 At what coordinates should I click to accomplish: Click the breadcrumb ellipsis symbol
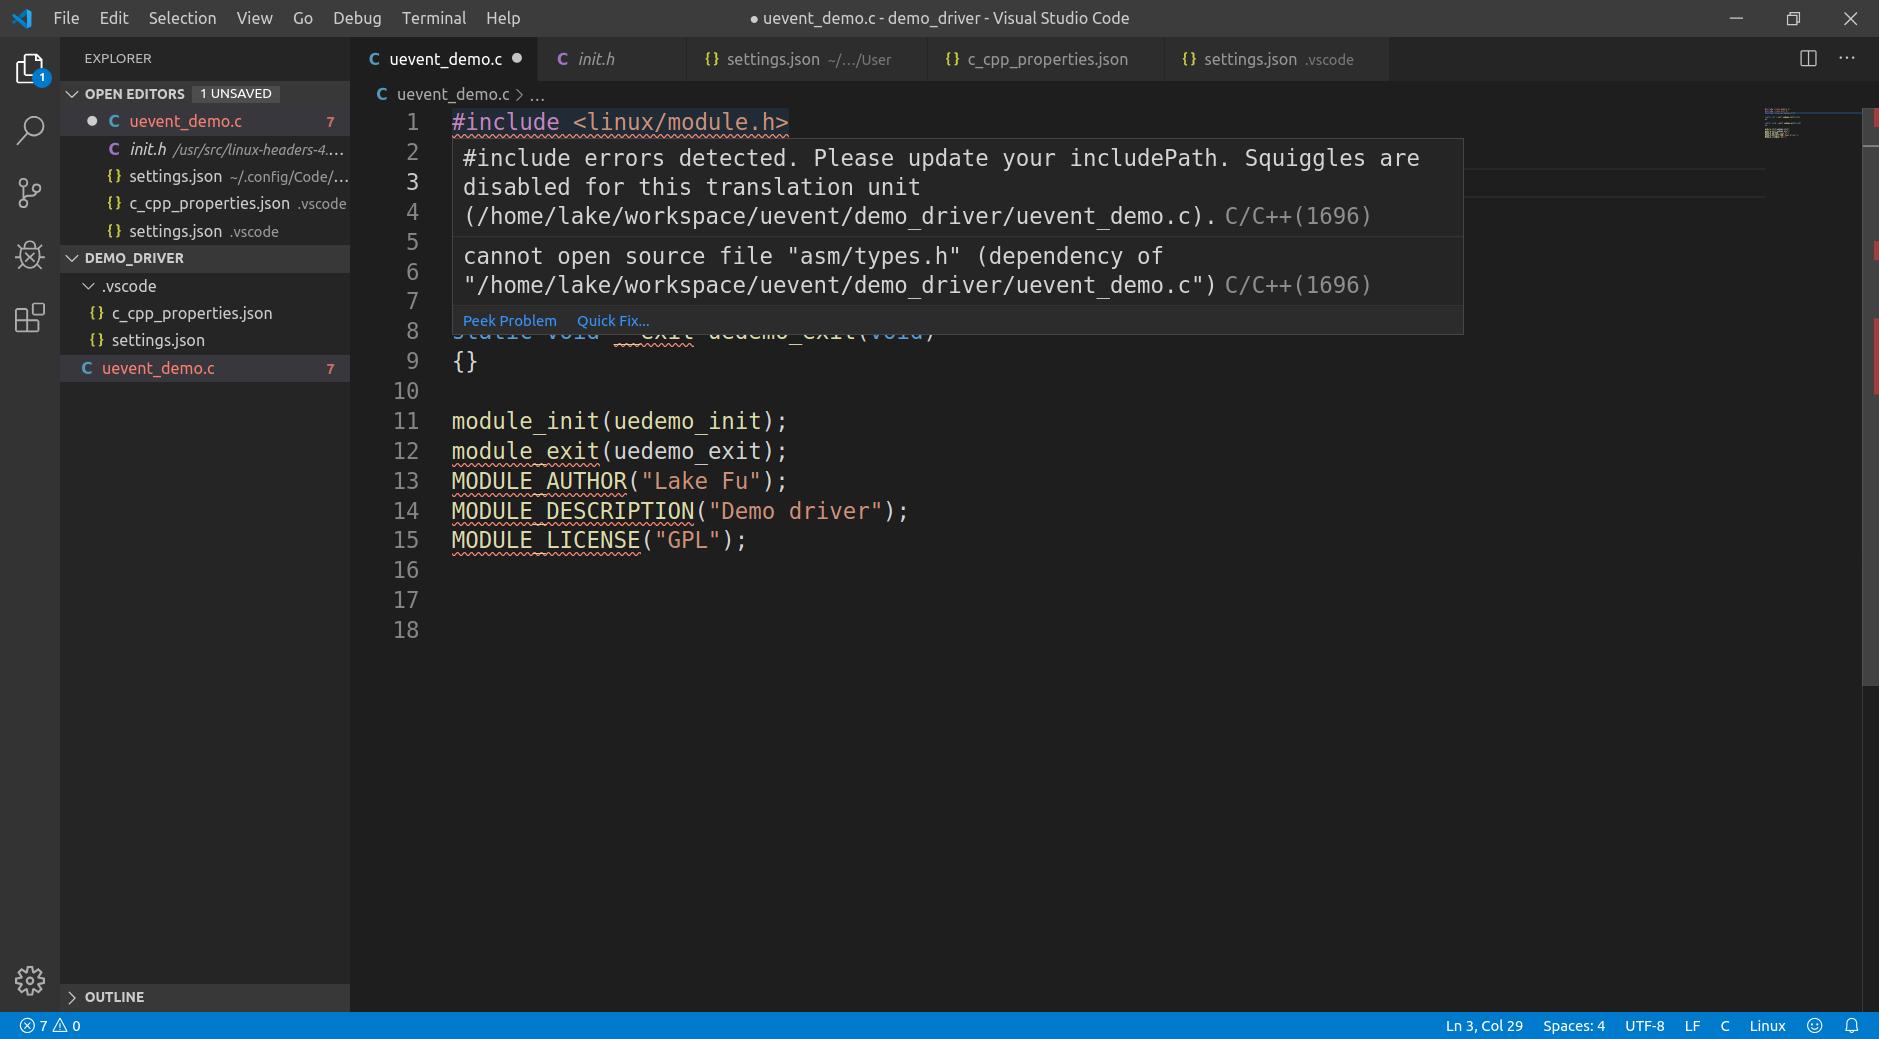pyautogui.click(x=537, y=94)
